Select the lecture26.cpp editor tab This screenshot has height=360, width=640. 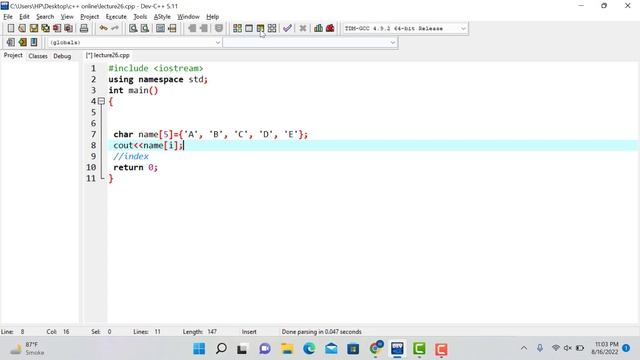click(108, 56)
